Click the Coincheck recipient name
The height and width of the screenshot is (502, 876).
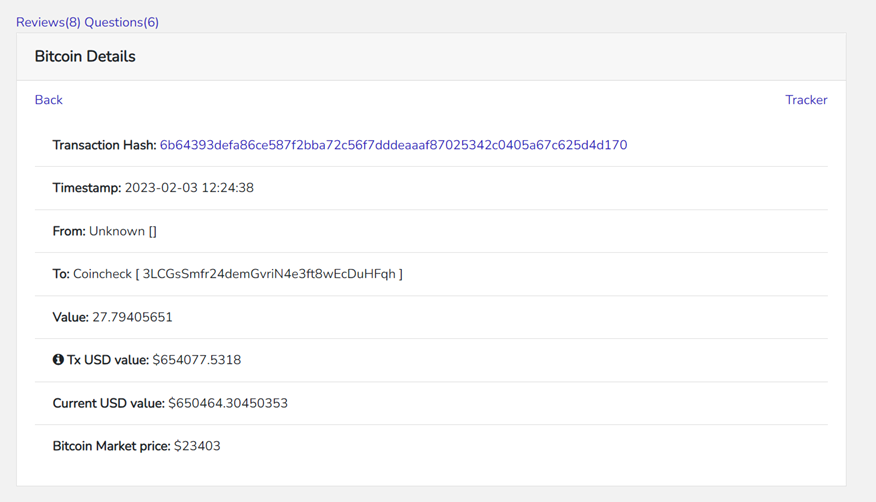(102, 274)
